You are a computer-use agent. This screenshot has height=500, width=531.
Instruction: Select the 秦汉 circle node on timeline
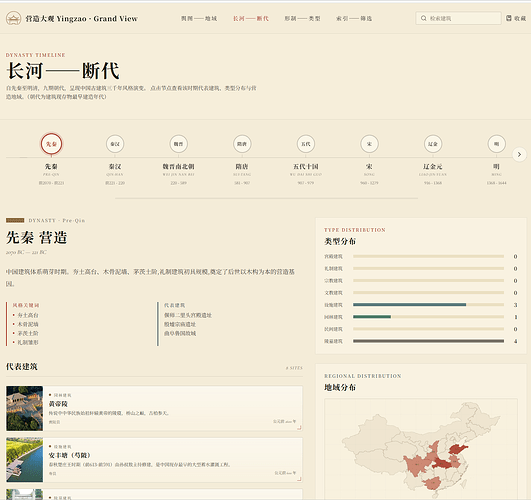point(115,144)
